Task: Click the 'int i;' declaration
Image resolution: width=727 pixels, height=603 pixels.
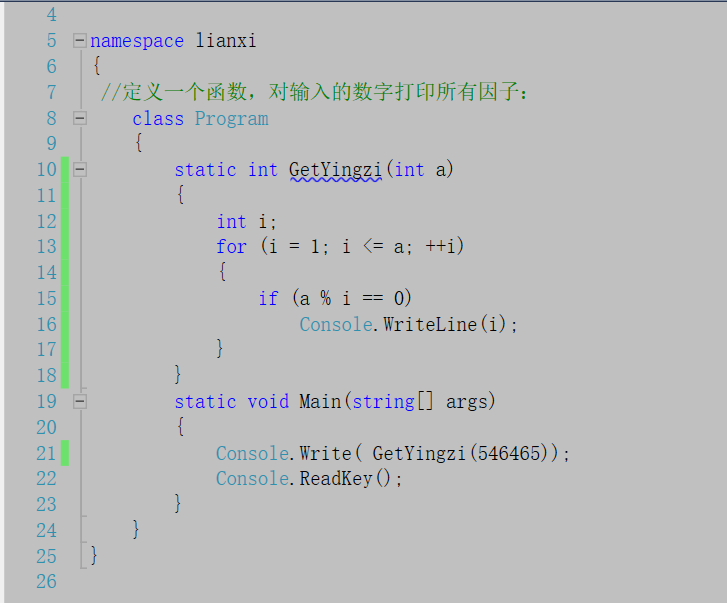Action: click(x=247, y=222)
